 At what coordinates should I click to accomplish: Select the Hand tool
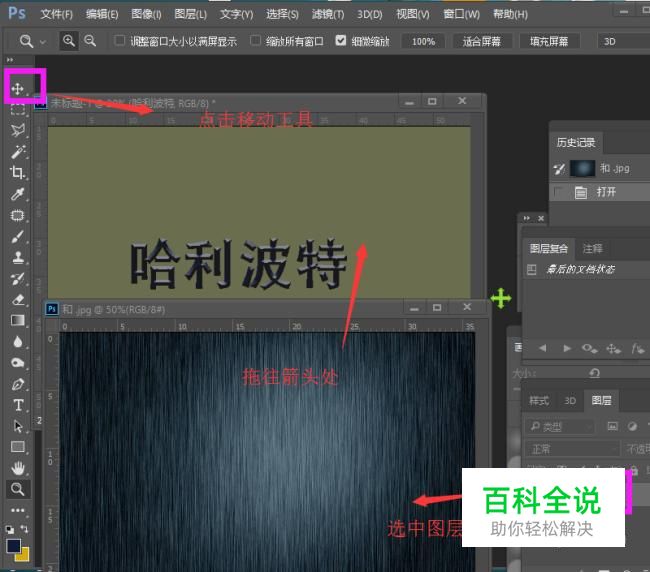(17, 468)
